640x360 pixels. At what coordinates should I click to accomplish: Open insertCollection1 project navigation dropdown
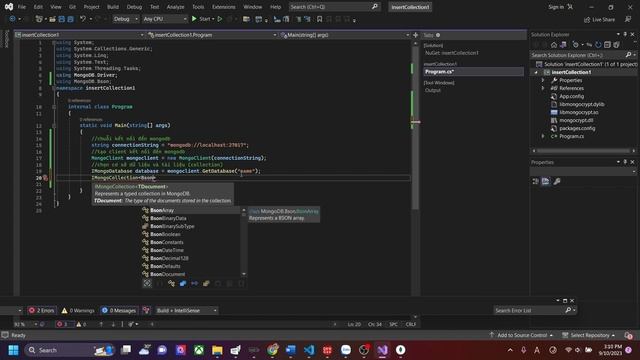(80, 35)
